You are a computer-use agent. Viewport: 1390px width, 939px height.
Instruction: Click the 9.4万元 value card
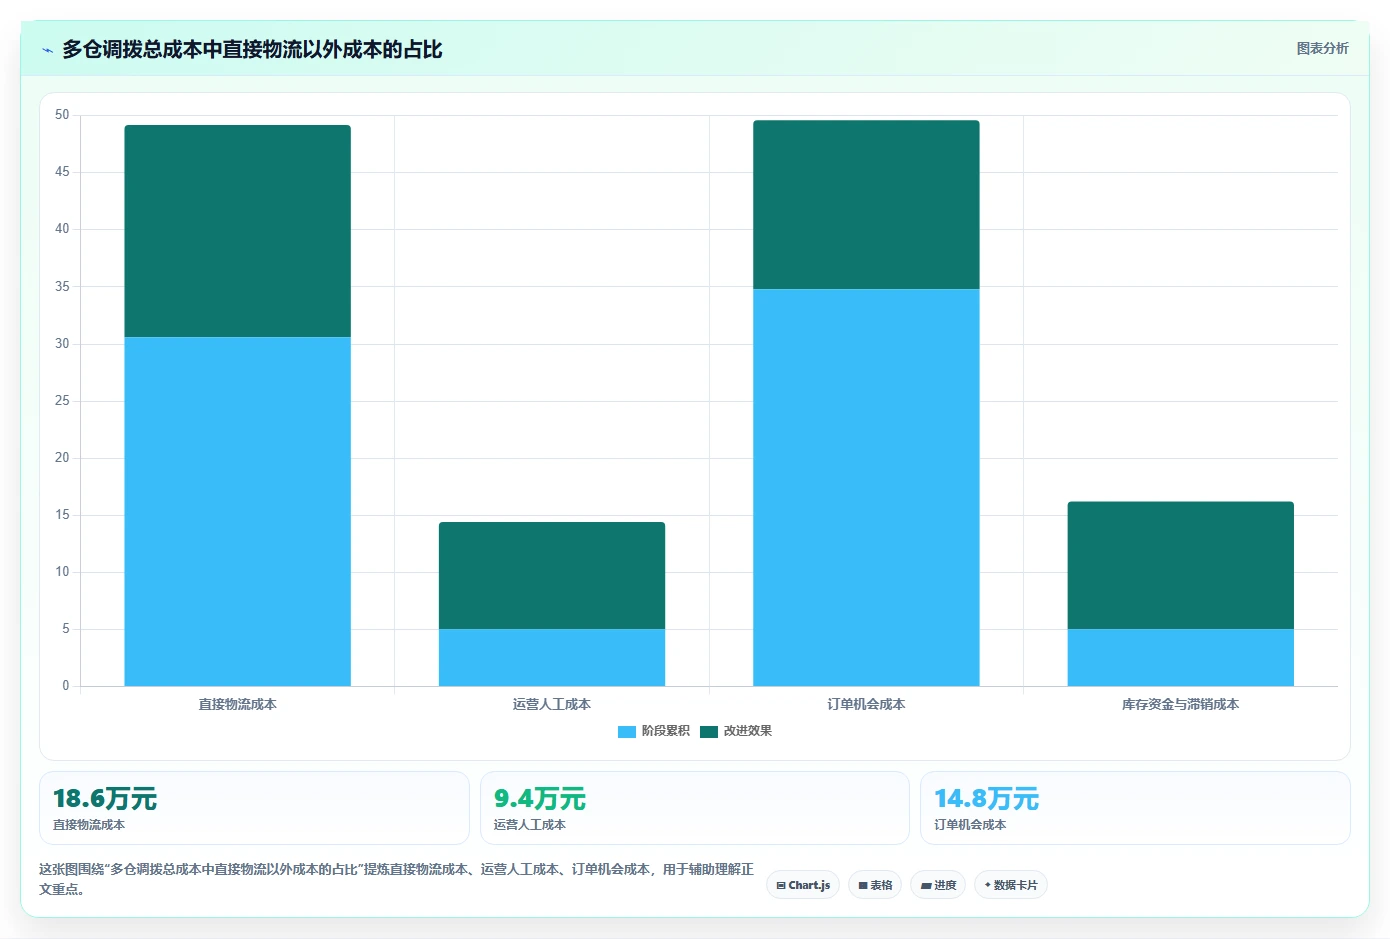[695, 808]
